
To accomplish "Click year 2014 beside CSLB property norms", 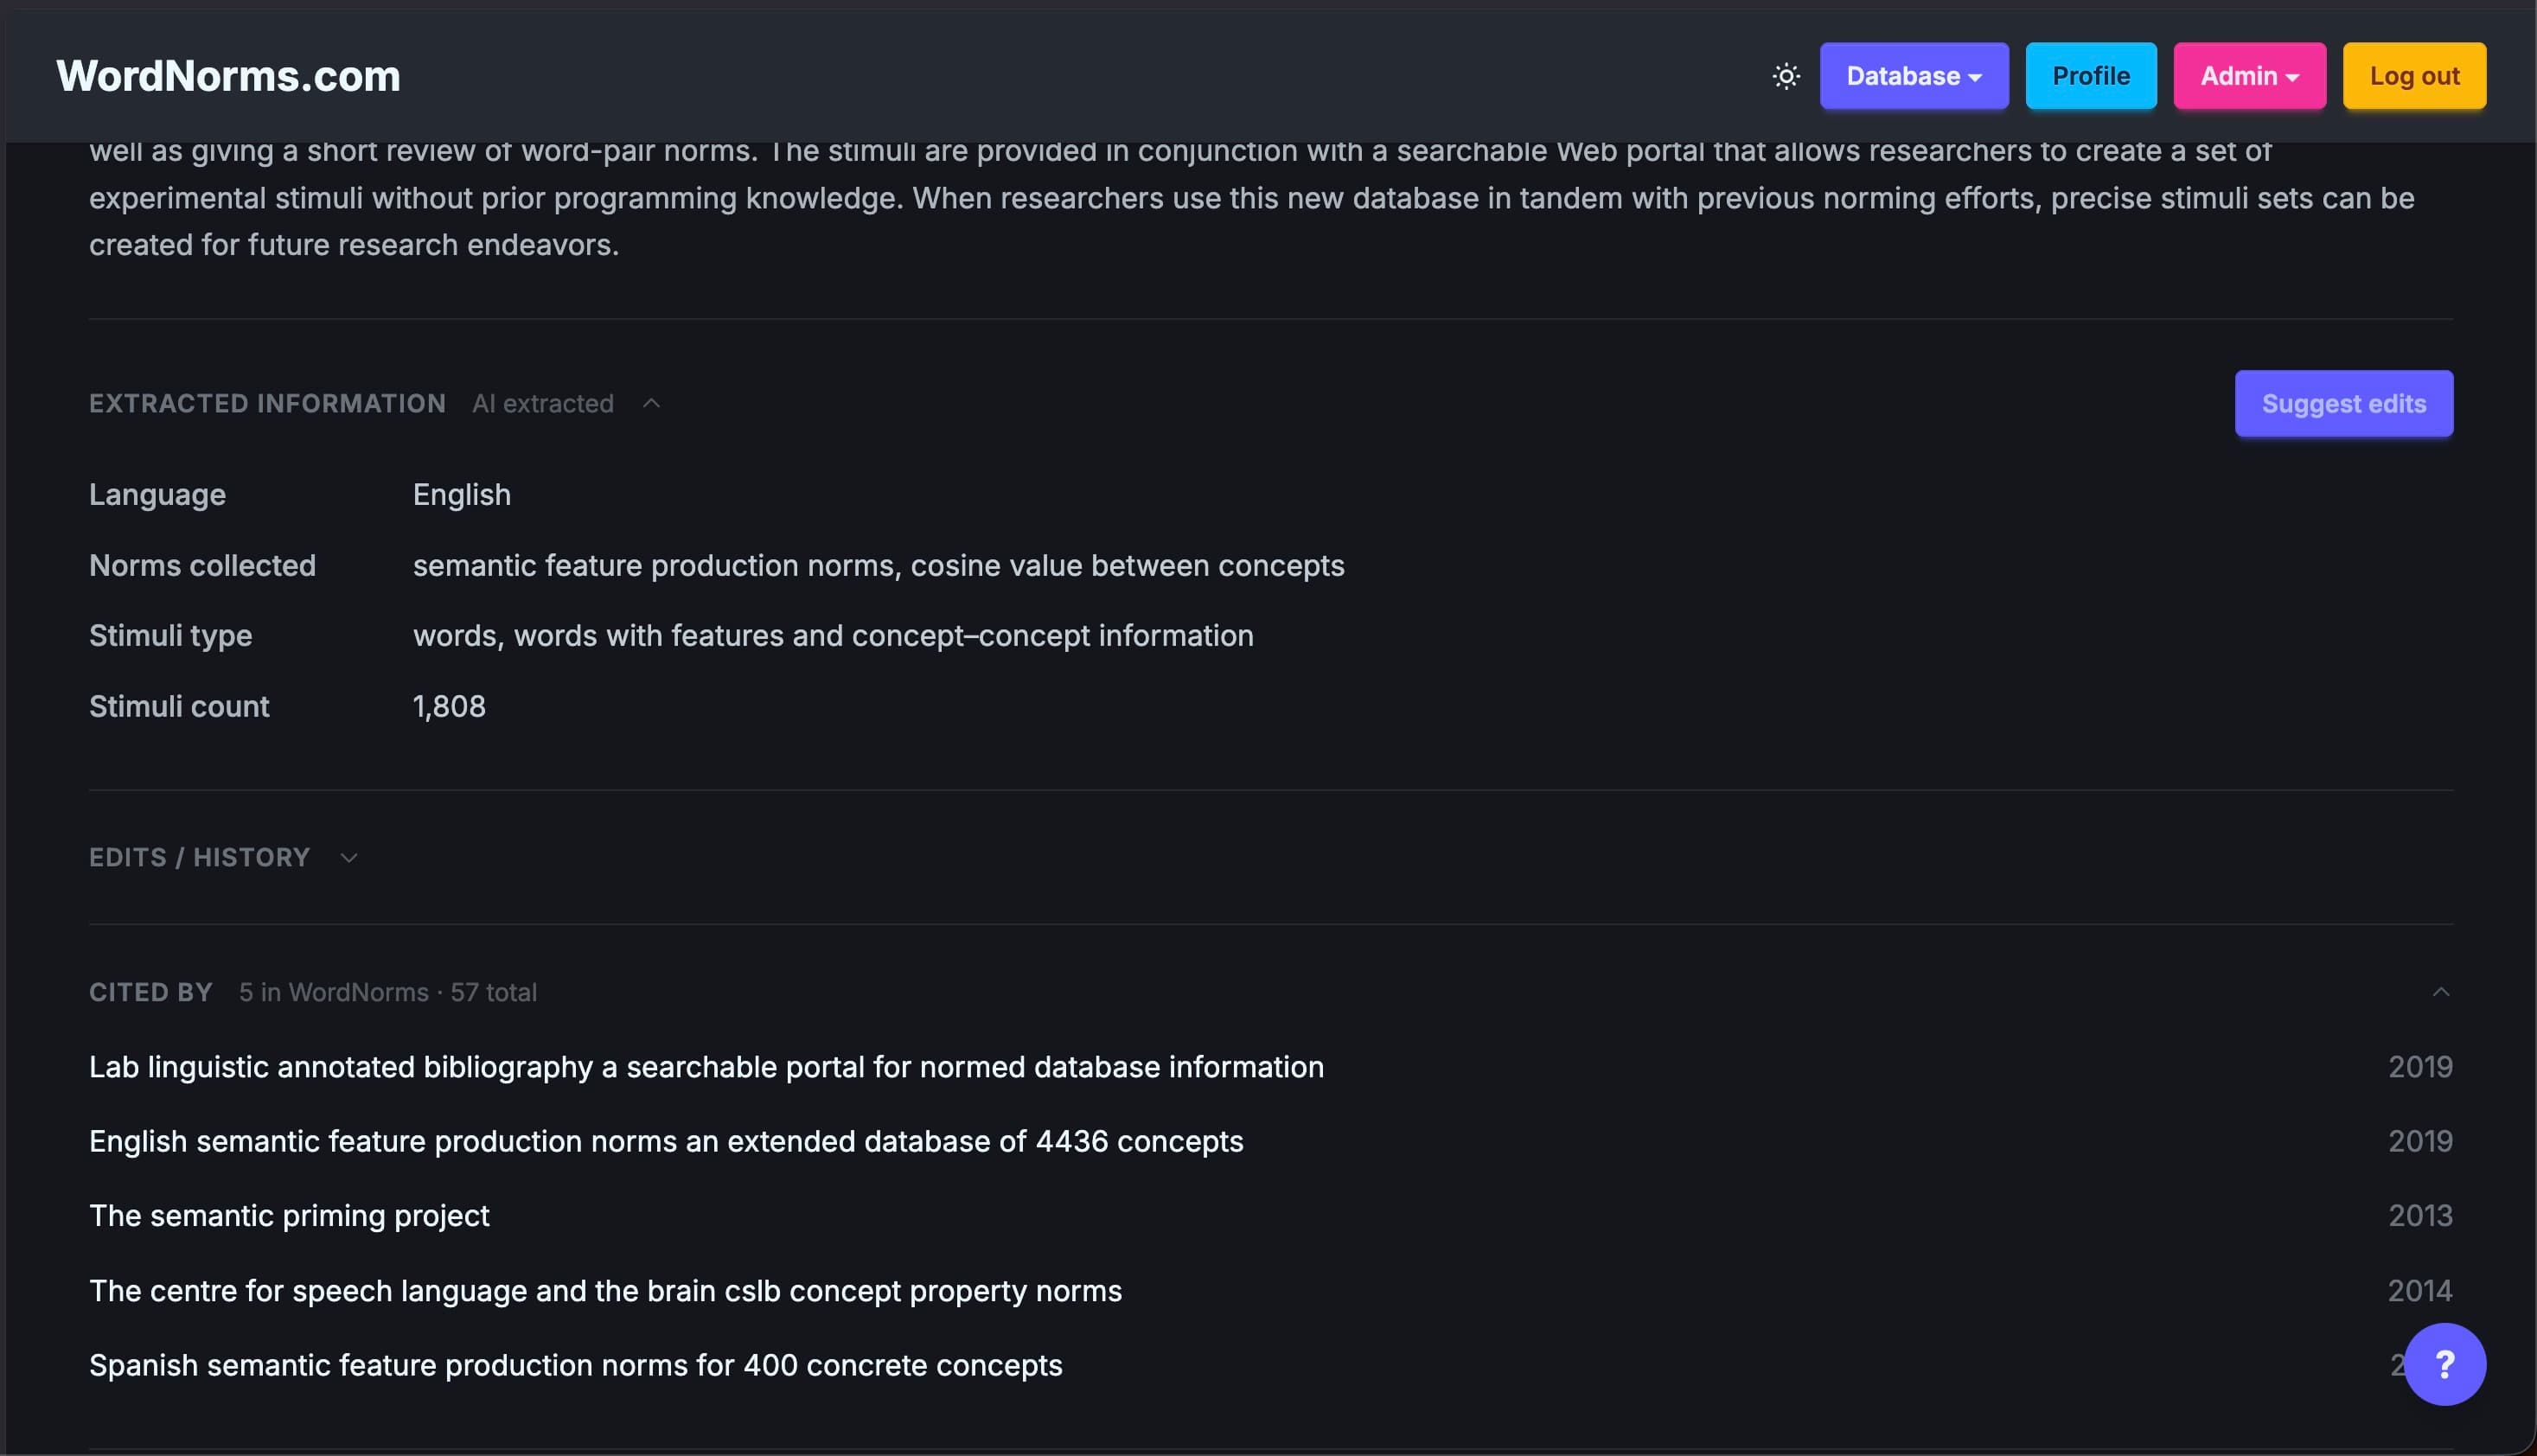I will [x=2420, y=1291].
